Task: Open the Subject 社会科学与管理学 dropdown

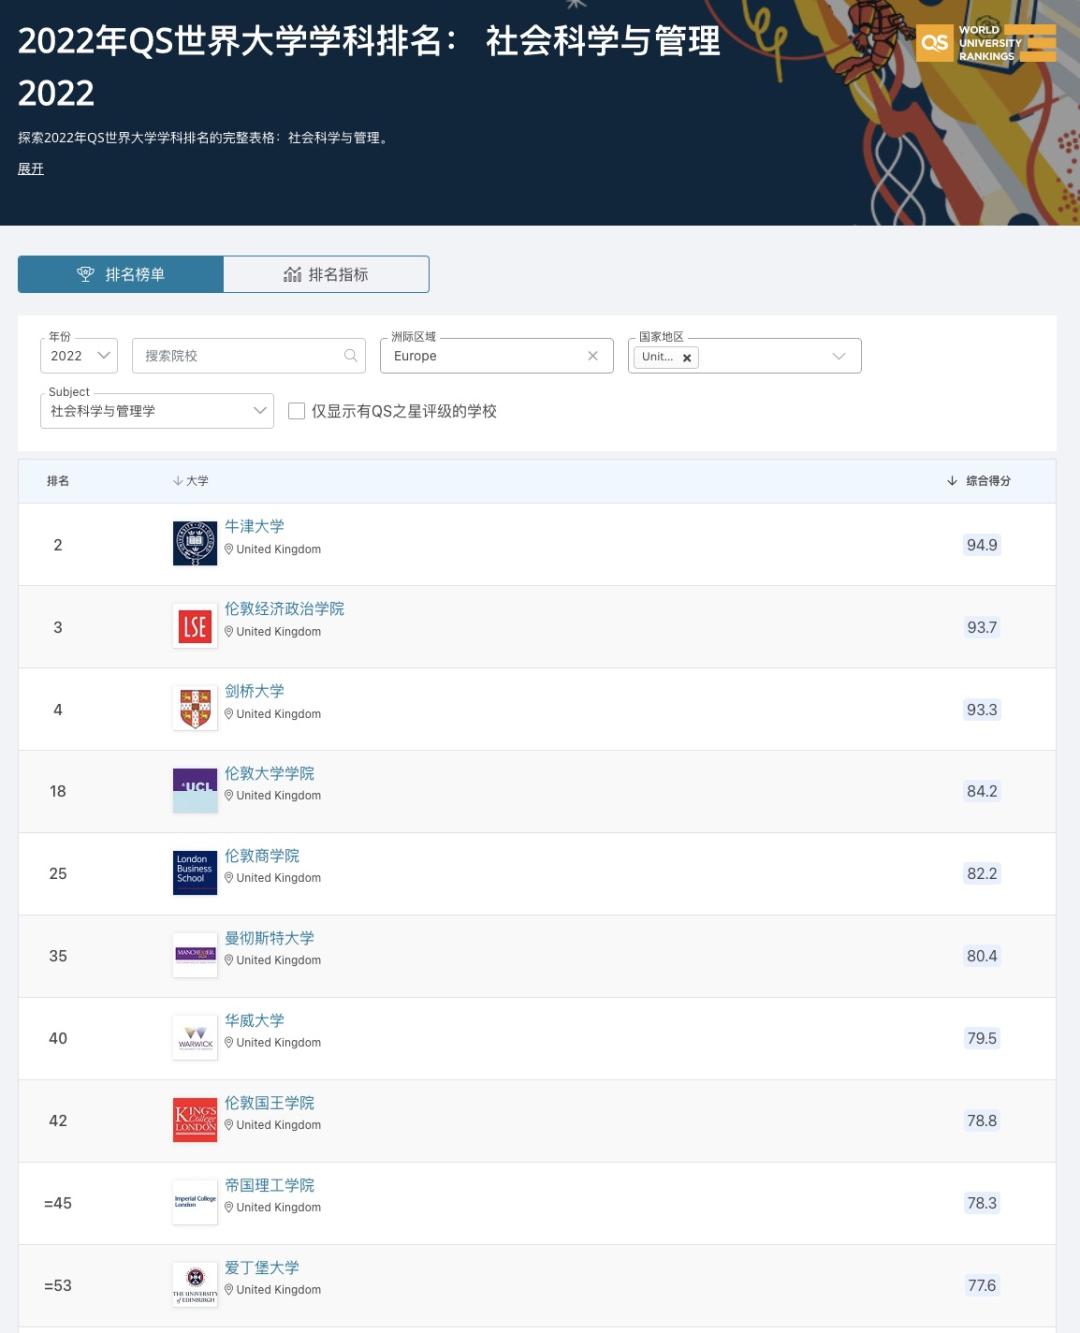Action: tap(157, 410)
